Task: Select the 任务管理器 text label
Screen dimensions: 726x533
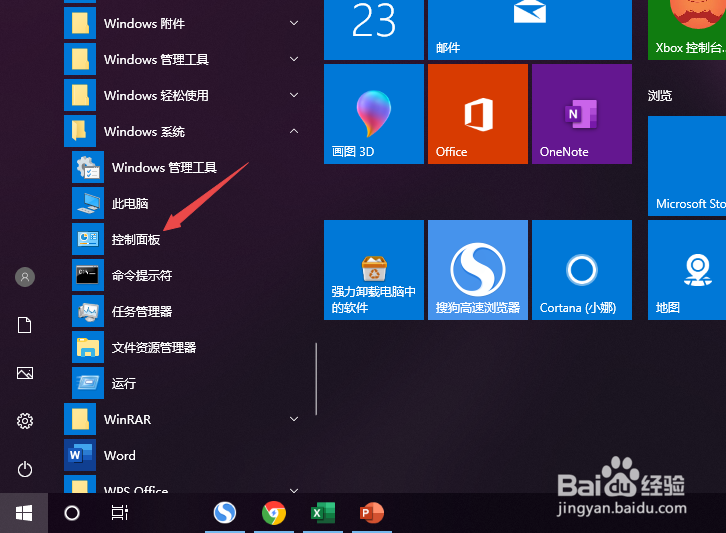Action: [142, 312]
